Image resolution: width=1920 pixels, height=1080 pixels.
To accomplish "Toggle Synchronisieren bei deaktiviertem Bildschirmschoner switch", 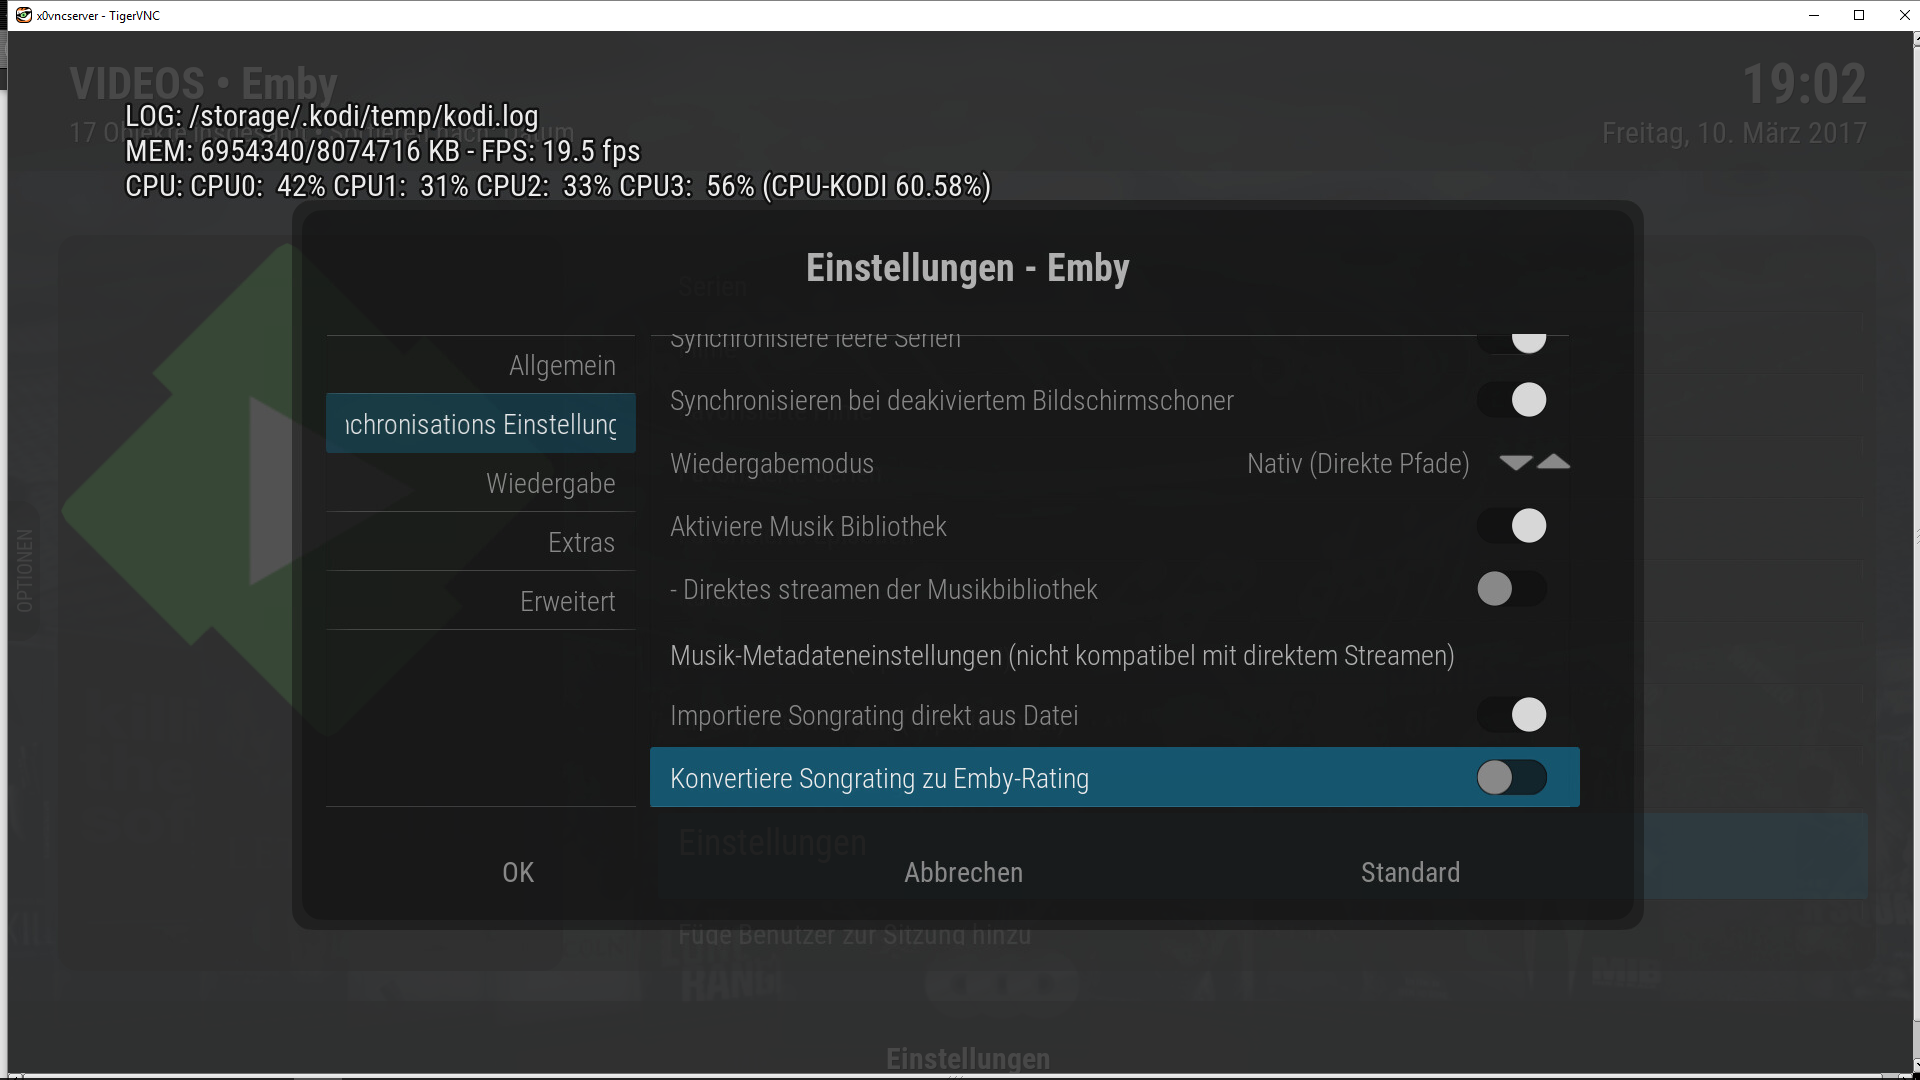I will pyautogui.click(x=1512, y=400).
